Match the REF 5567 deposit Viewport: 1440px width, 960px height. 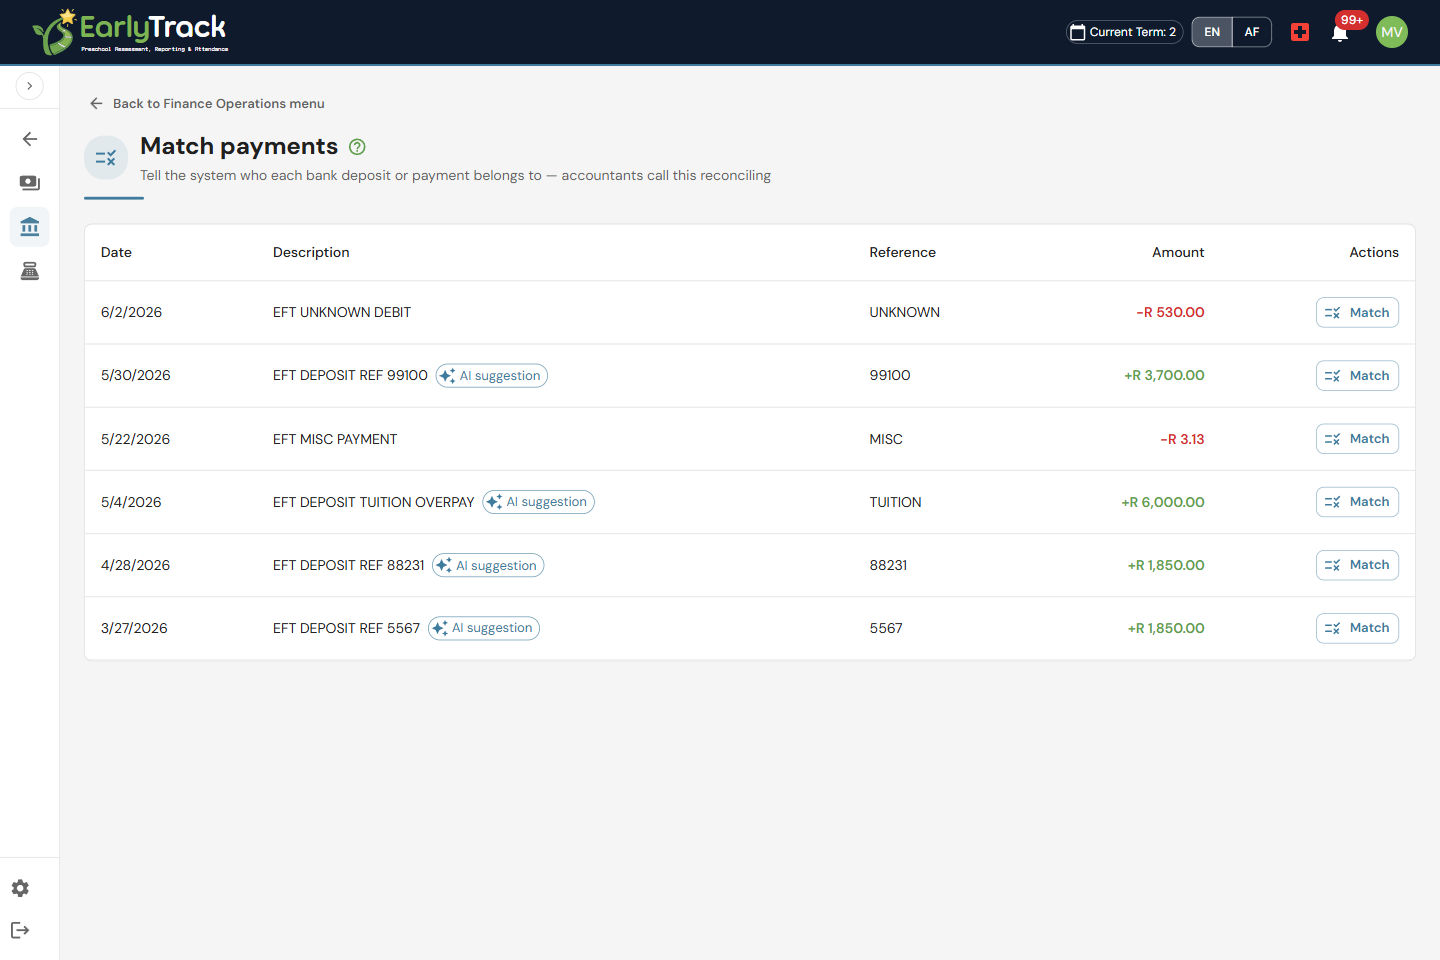coord(1357,627)
